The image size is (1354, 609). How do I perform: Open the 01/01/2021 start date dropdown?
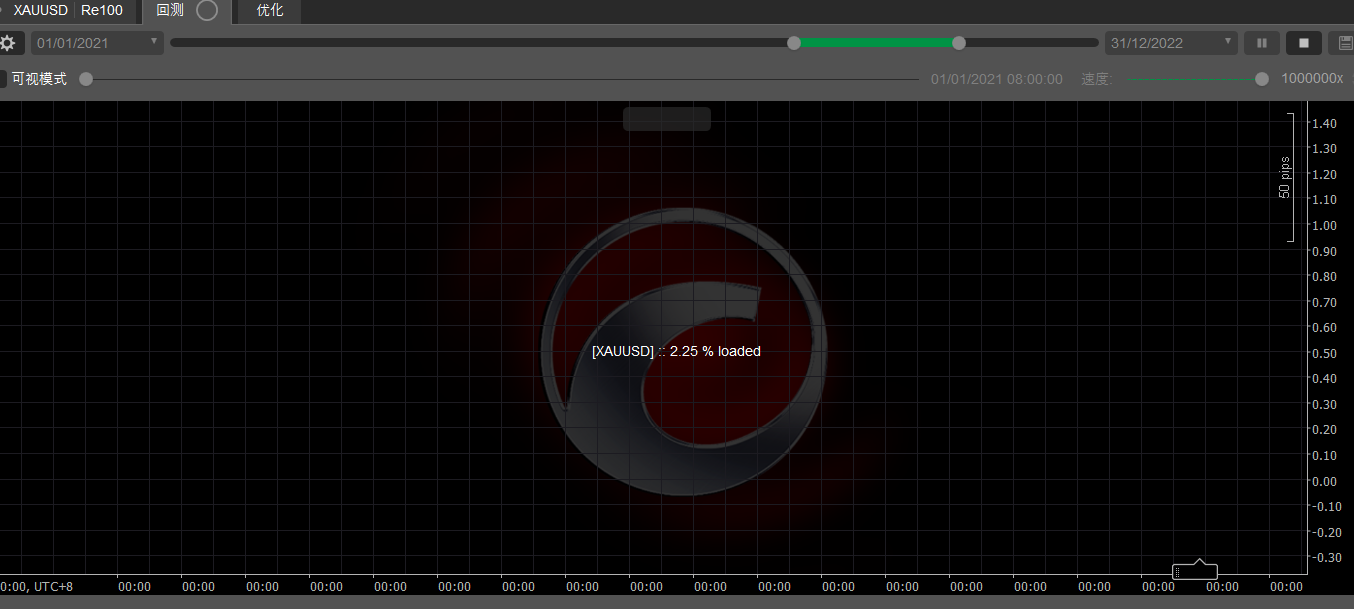click(x=97, y=43)
